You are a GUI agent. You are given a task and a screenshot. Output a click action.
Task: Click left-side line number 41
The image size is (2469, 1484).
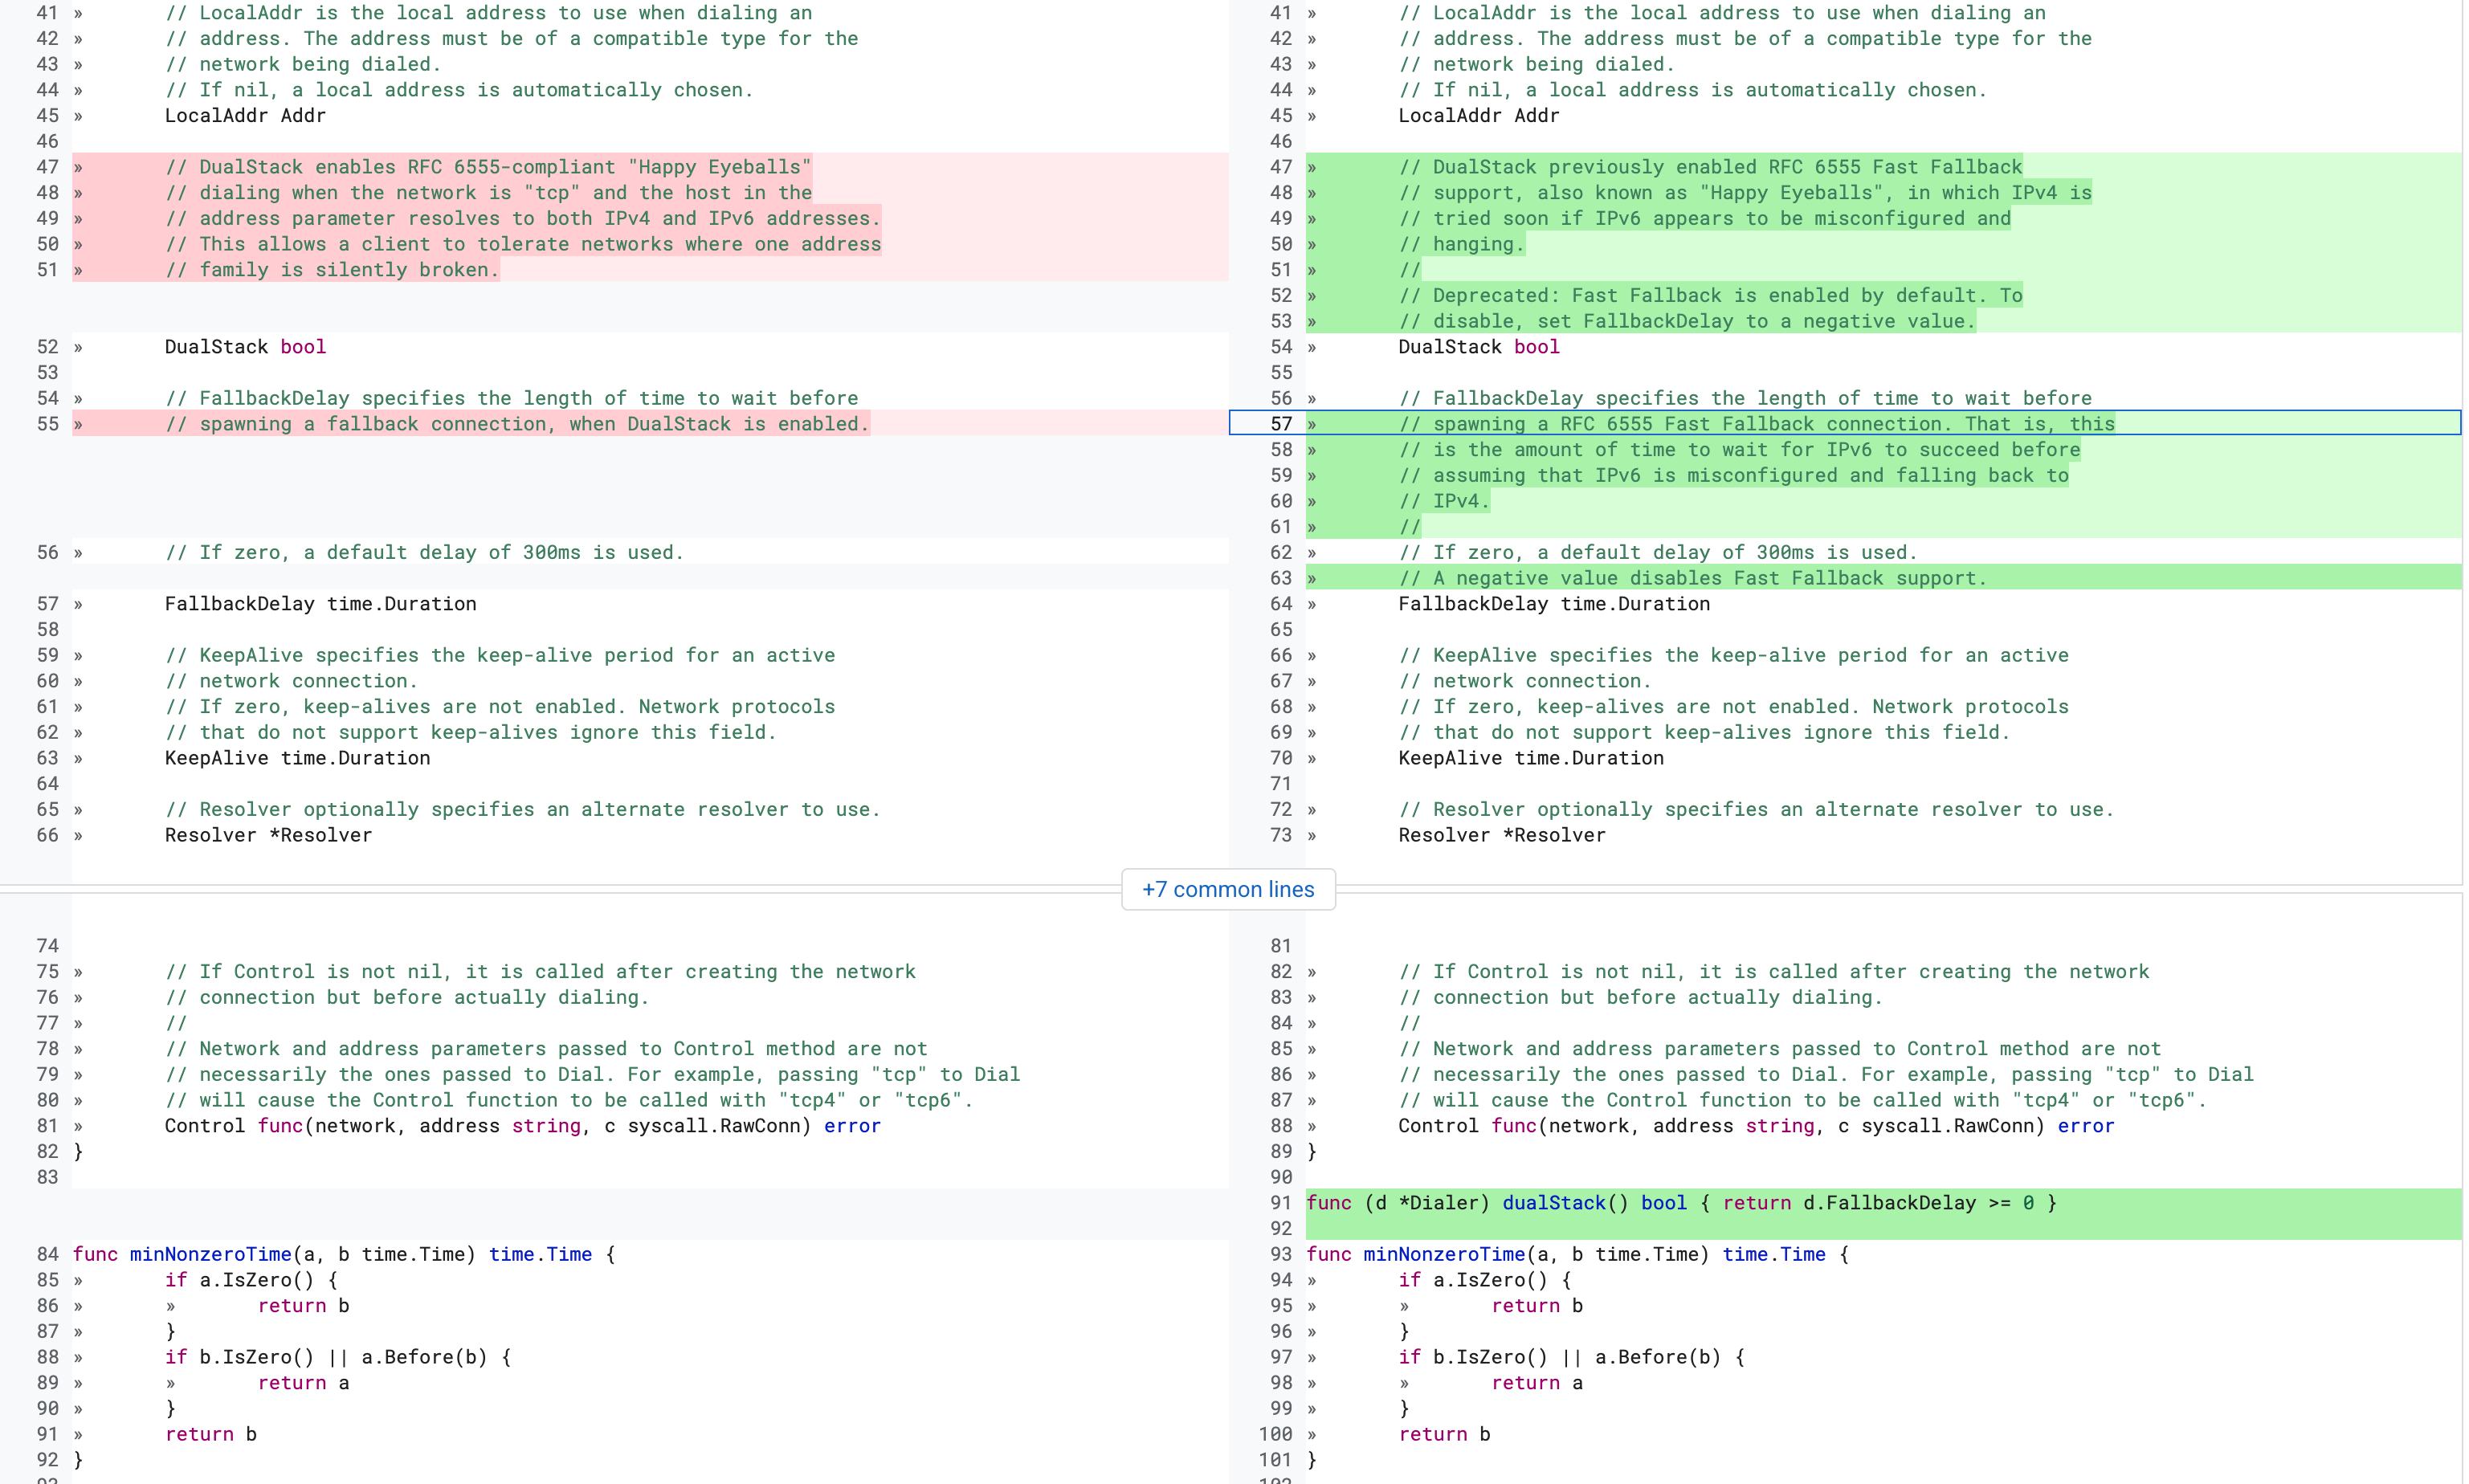tap(47, 13)
